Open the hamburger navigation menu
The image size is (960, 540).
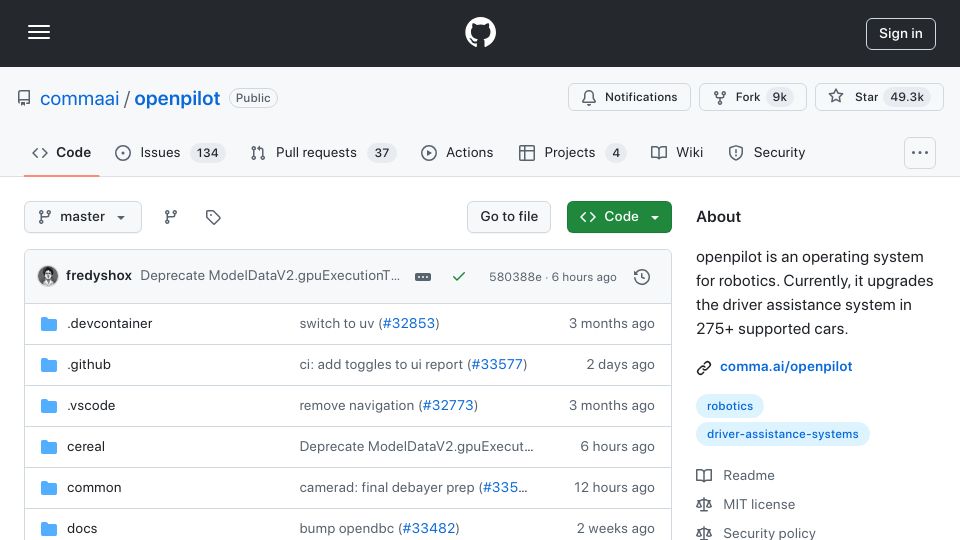coord(39,32)
